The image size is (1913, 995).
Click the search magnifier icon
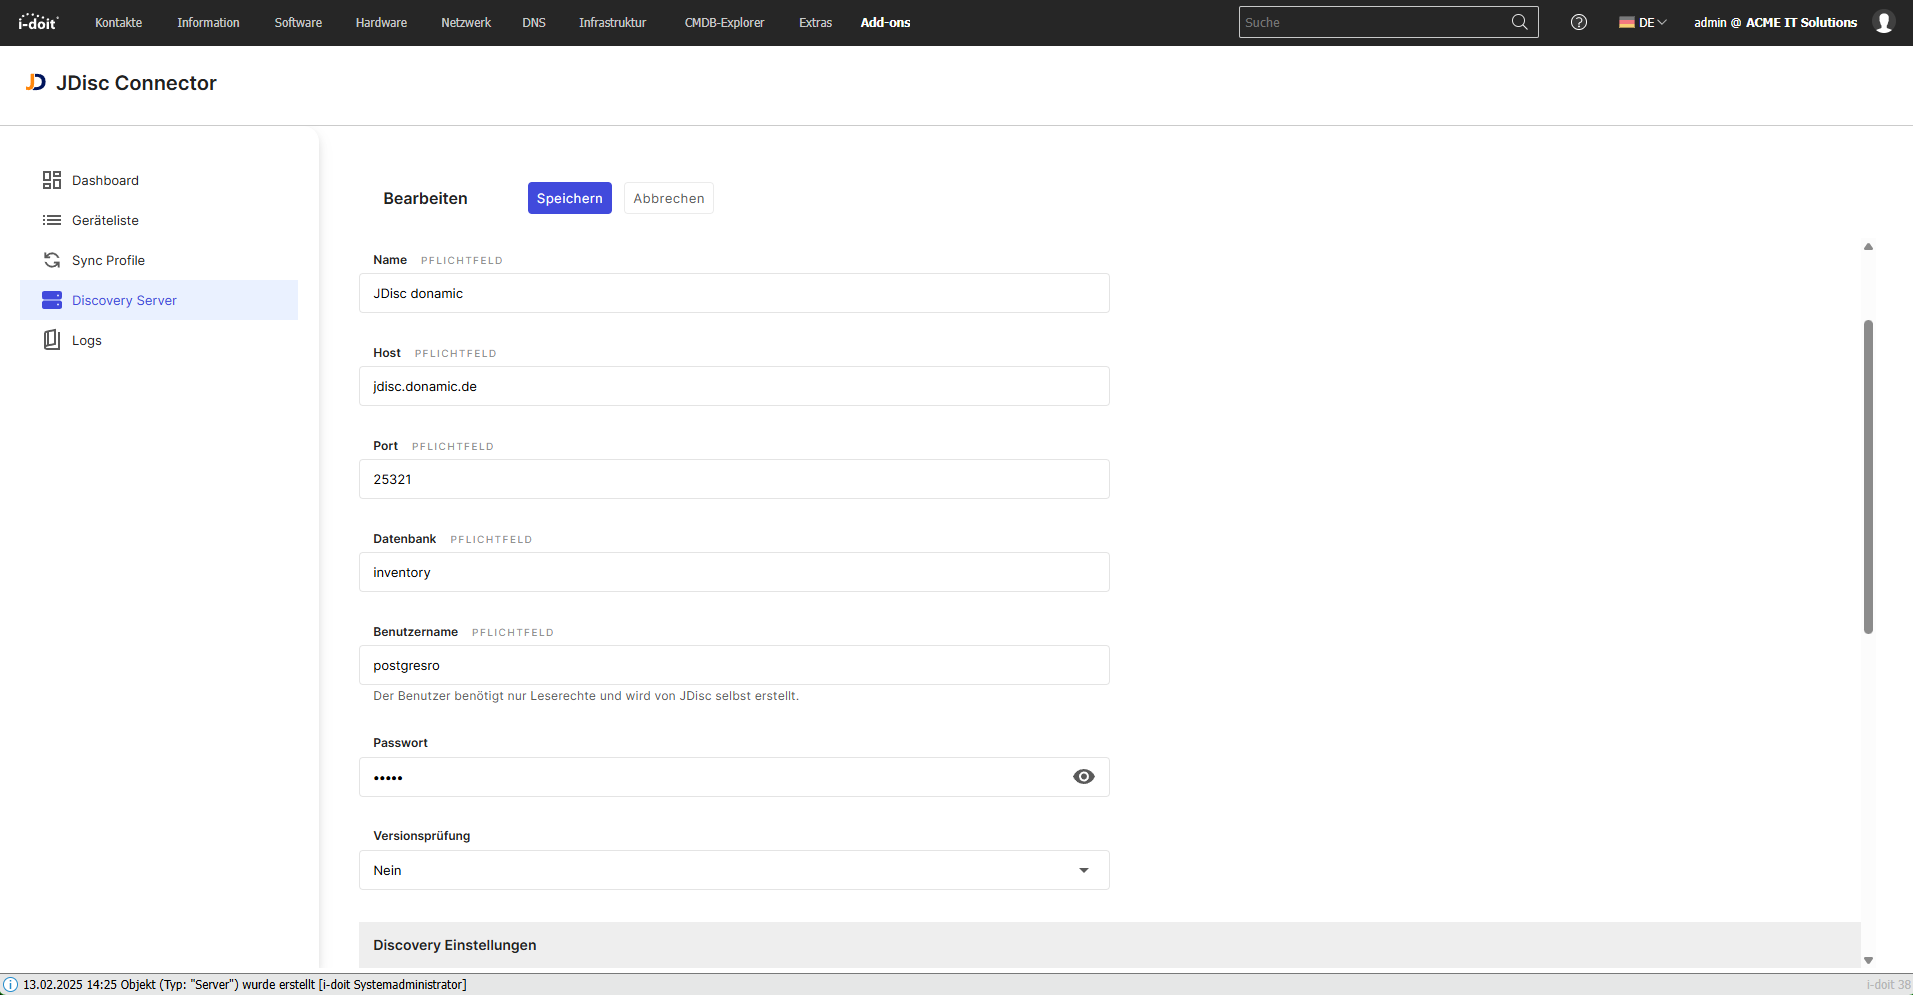point(1519,22)
